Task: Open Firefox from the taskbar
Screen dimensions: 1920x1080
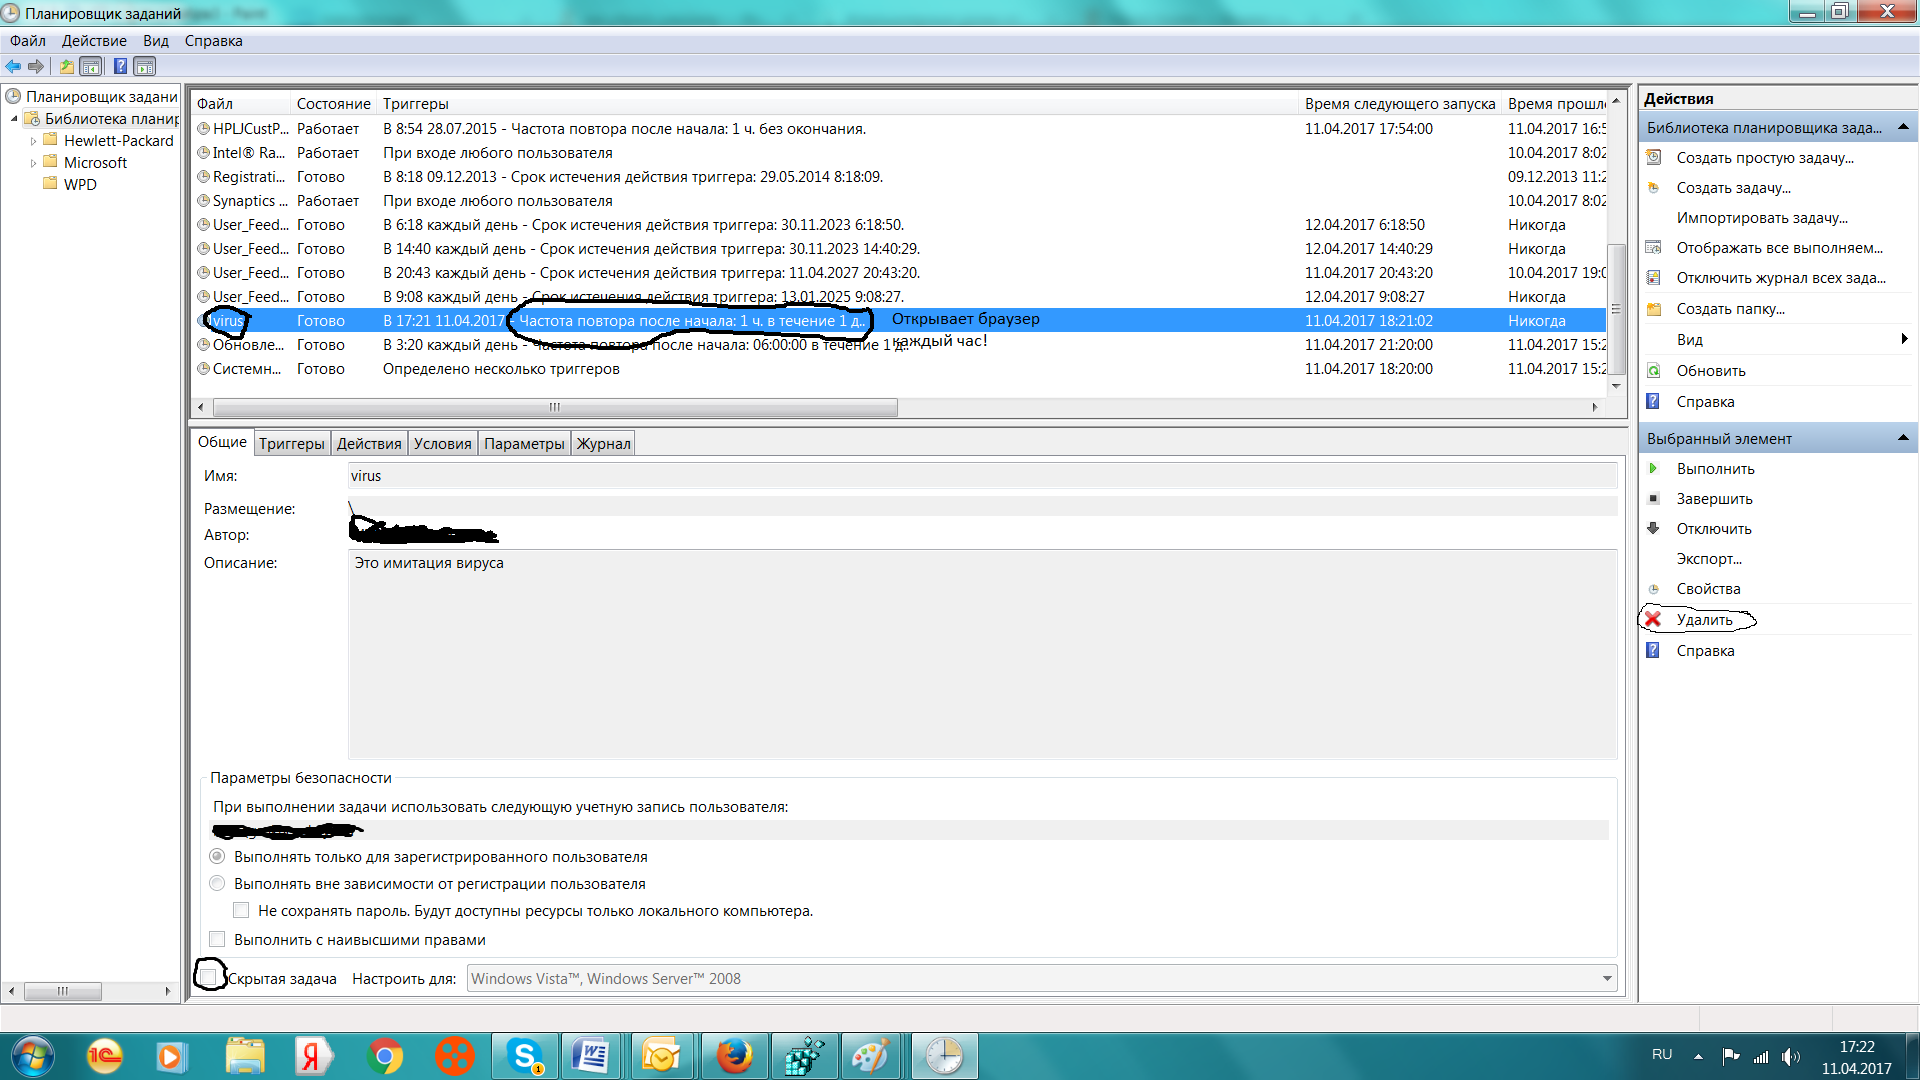Action: coord(734,1056)
